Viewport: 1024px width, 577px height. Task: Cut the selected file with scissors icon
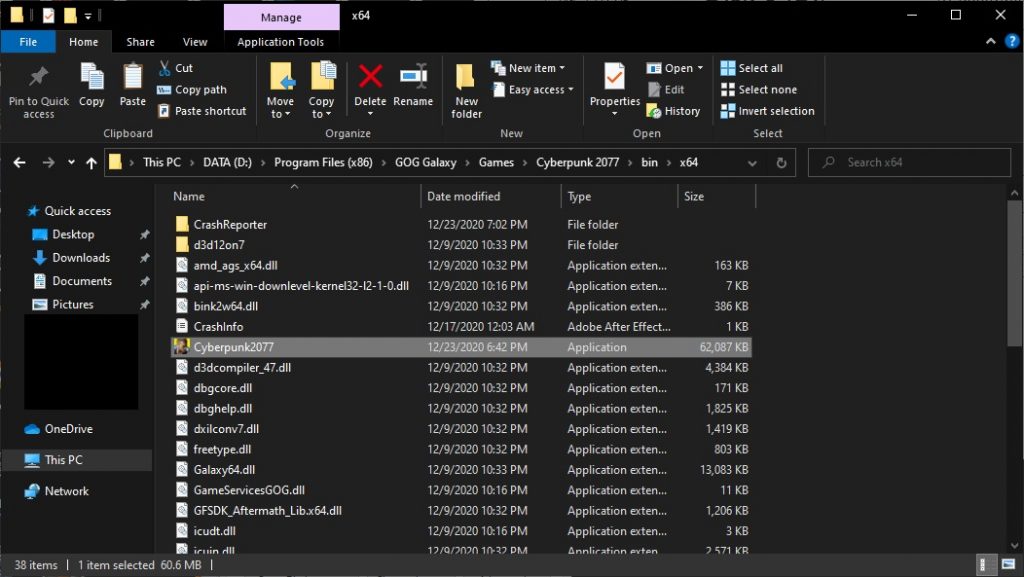pyautogui.click(x=165, y=68)
